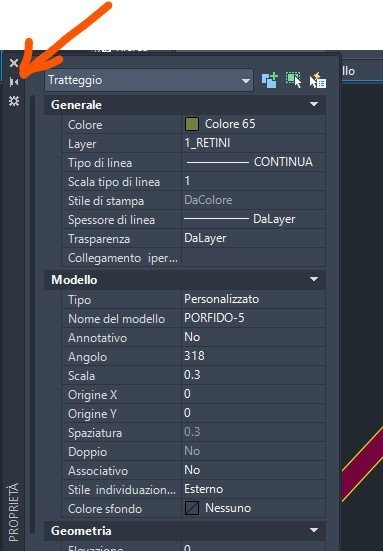Click the Trasparenza DaLayer value
This screenshot has height=551, width=383.
[x=253, y=238]
